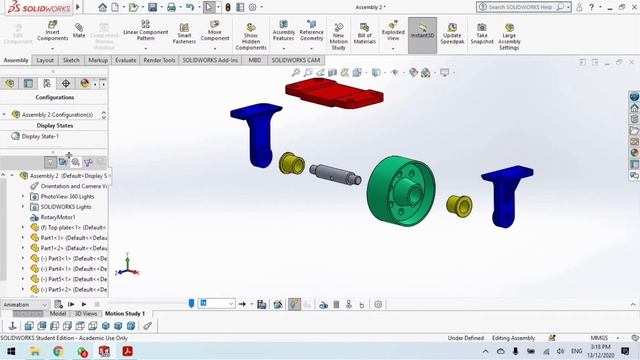Select Move Component tool
This screenshot has height=360, width=640.
[215, 31]
